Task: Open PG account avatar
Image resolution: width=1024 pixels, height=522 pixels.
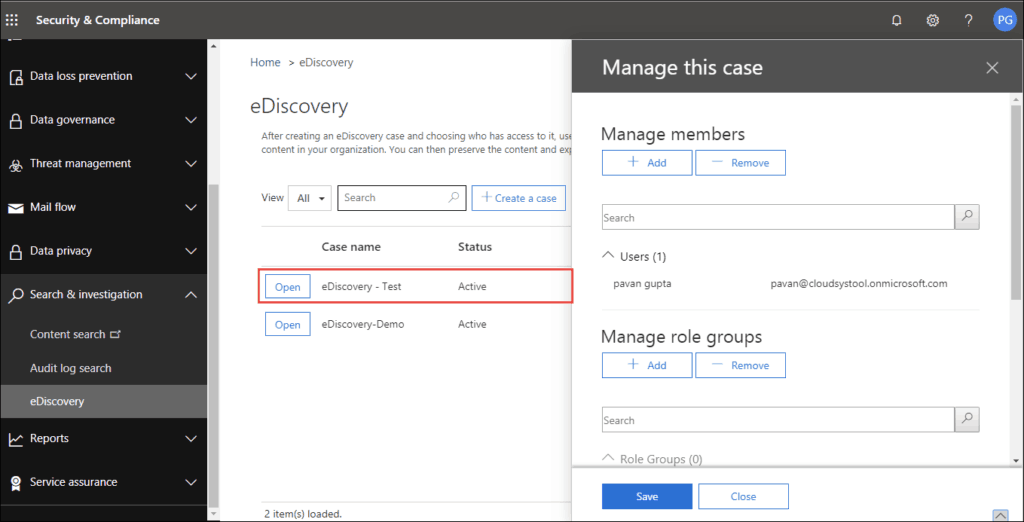Action: [x=1004, y=20]
